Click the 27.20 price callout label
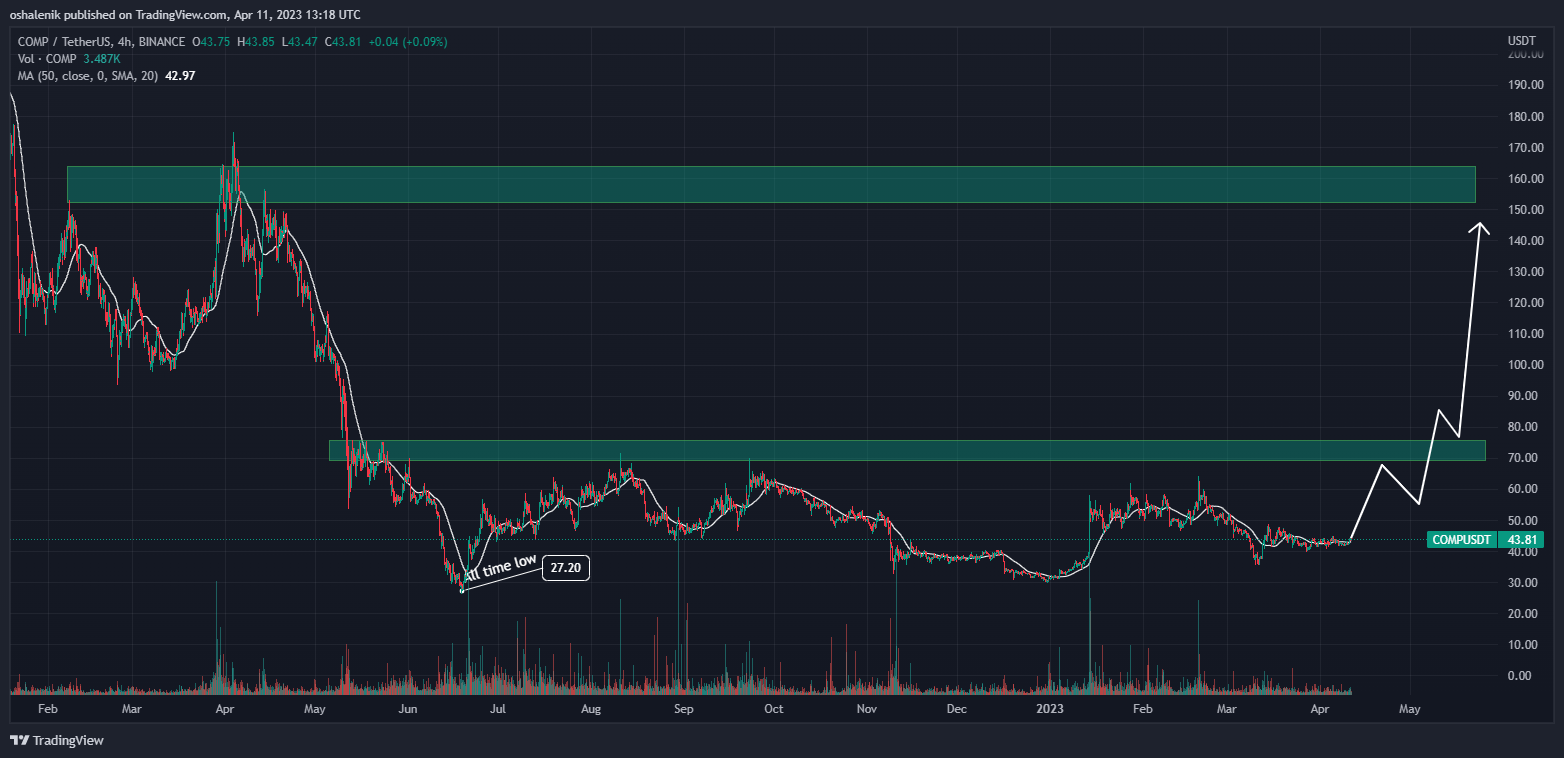The width and height of the screenshot is (1564, 758). 566,568
